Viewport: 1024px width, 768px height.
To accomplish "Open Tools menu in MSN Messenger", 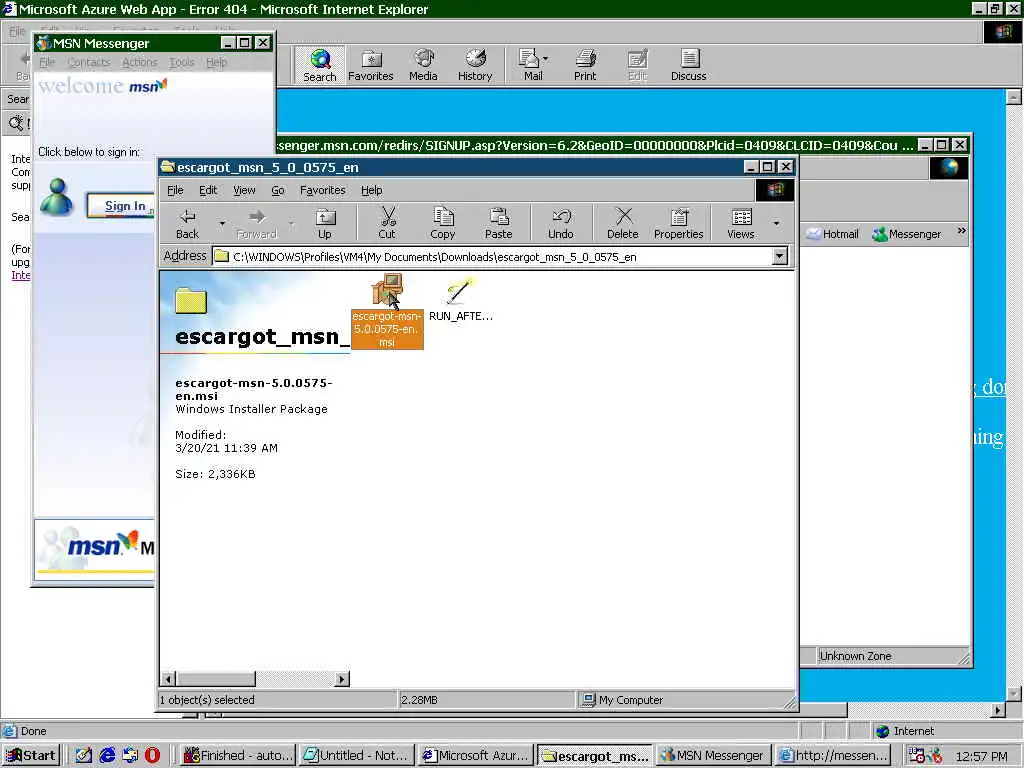I will point(182,62).
